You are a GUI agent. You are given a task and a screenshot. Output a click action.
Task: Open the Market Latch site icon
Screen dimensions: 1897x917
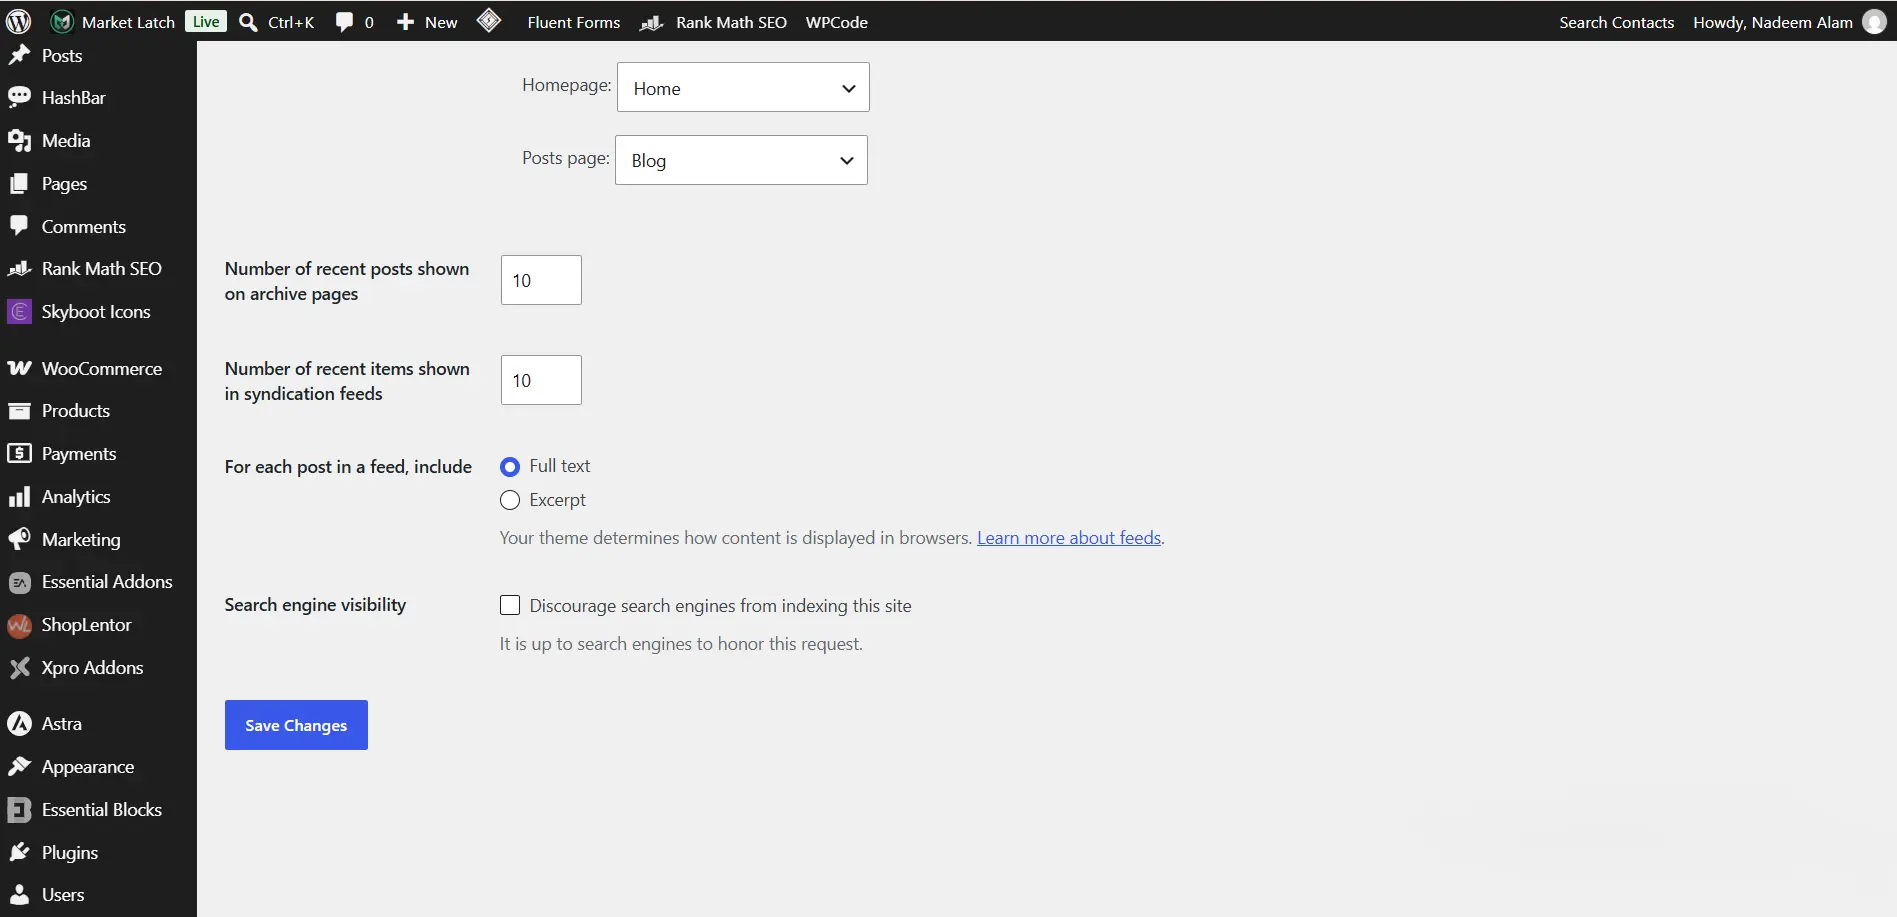tap(62, 21)
